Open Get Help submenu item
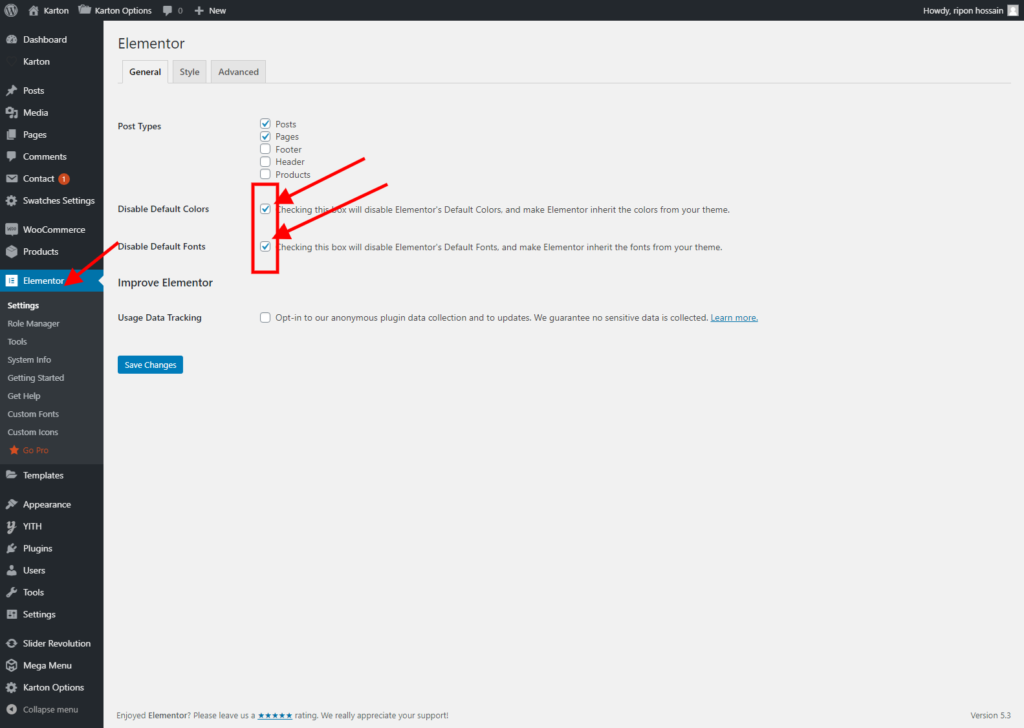This screenshot has height=728, width=1024. tap(24, 396)
